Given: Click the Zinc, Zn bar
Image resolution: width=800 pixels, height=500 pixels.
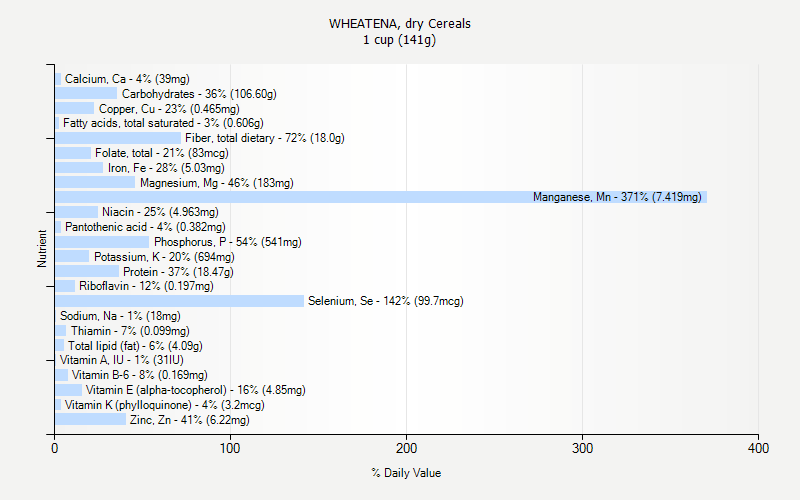Looking at the screenshot, I should [90, 420].
